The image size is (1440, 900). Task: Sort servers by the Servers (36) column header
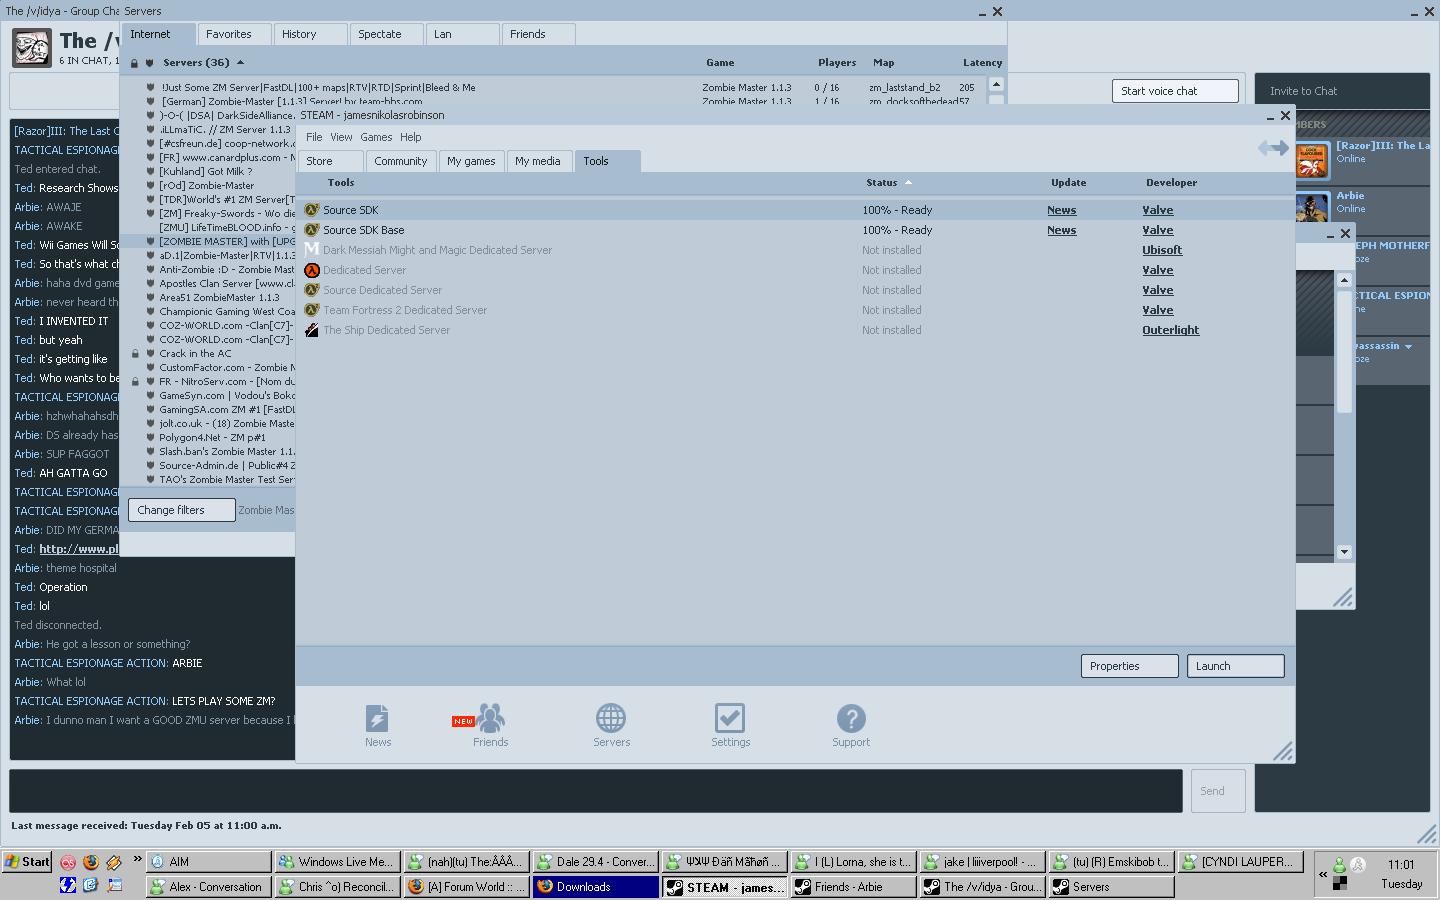click(197, 63)
